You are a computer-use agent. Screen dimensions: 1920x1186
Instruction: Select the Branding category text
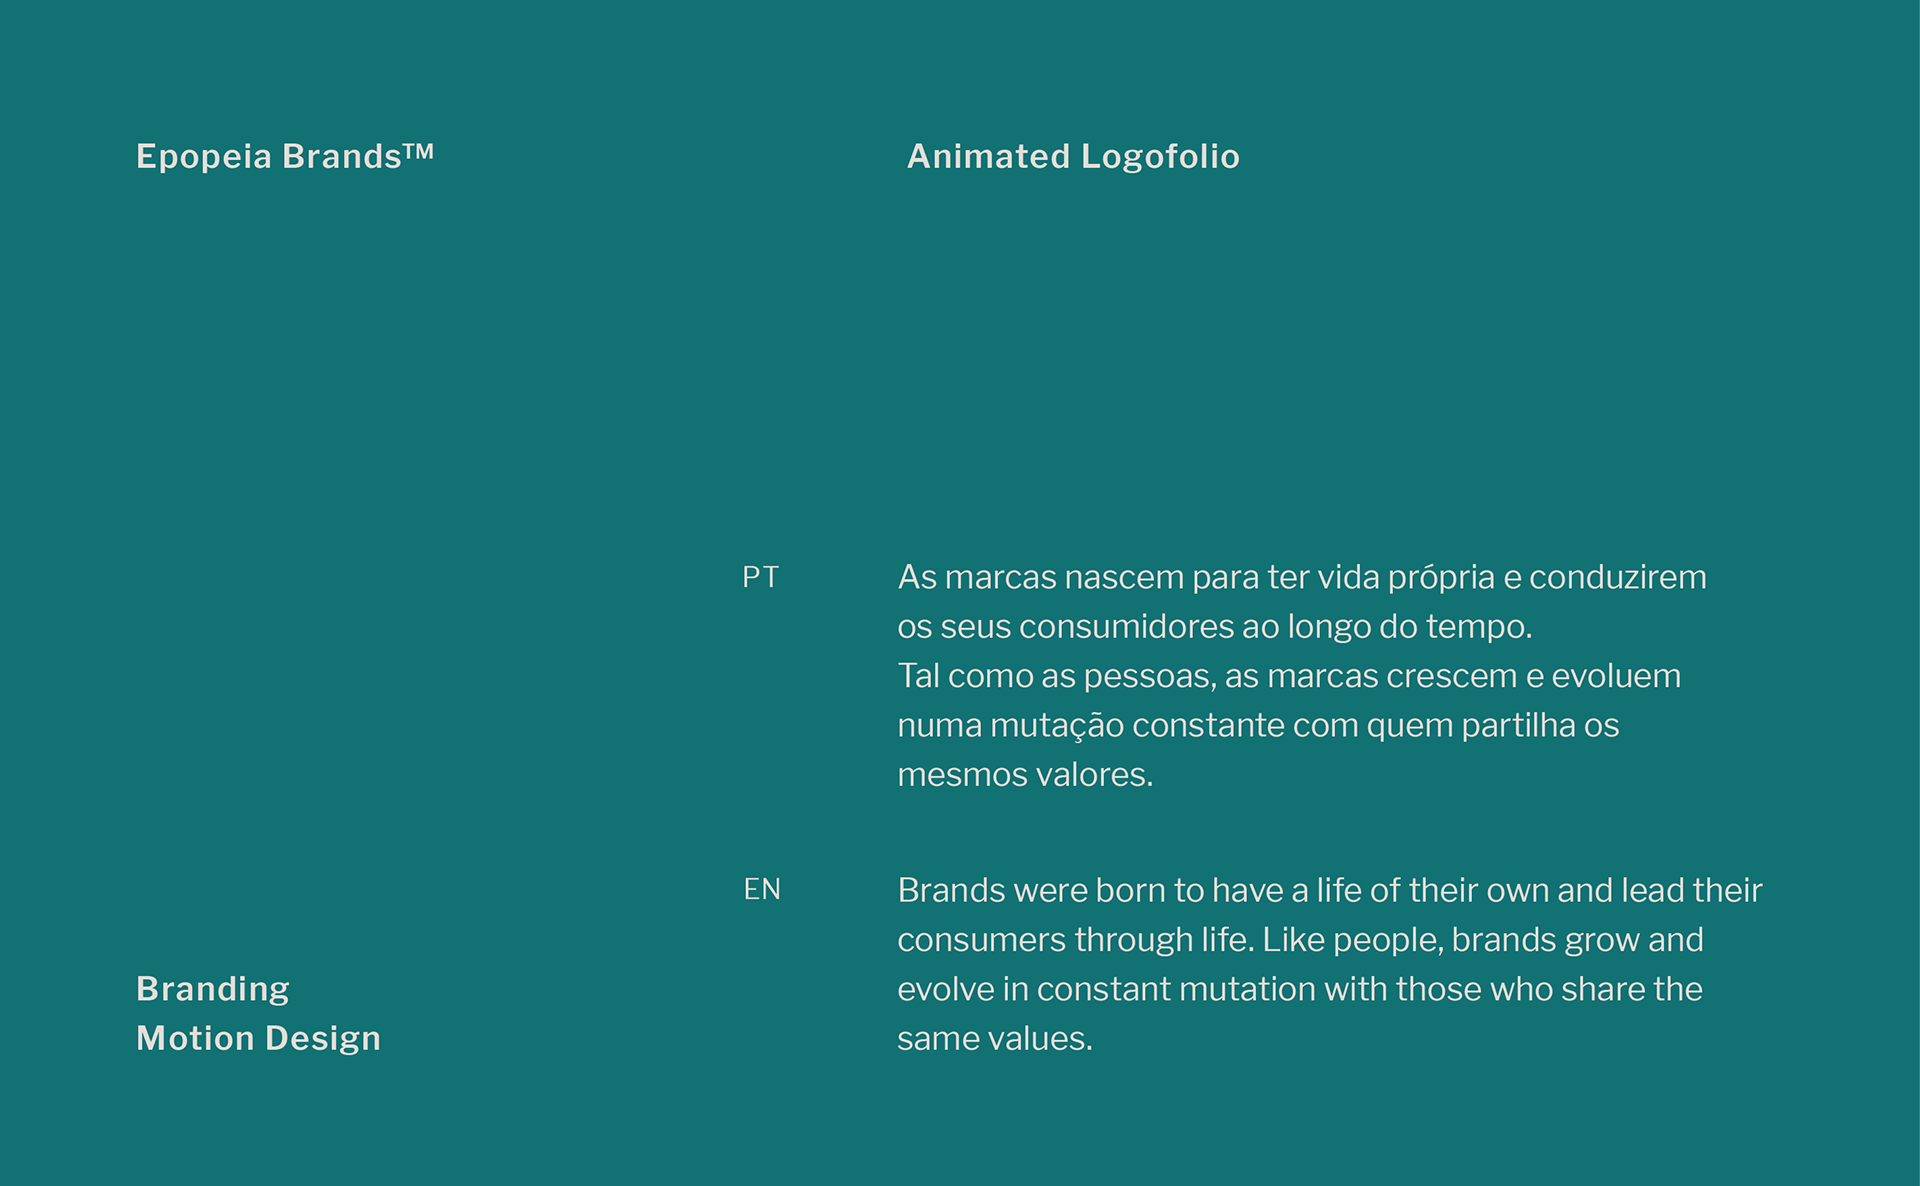click(213, 989)
